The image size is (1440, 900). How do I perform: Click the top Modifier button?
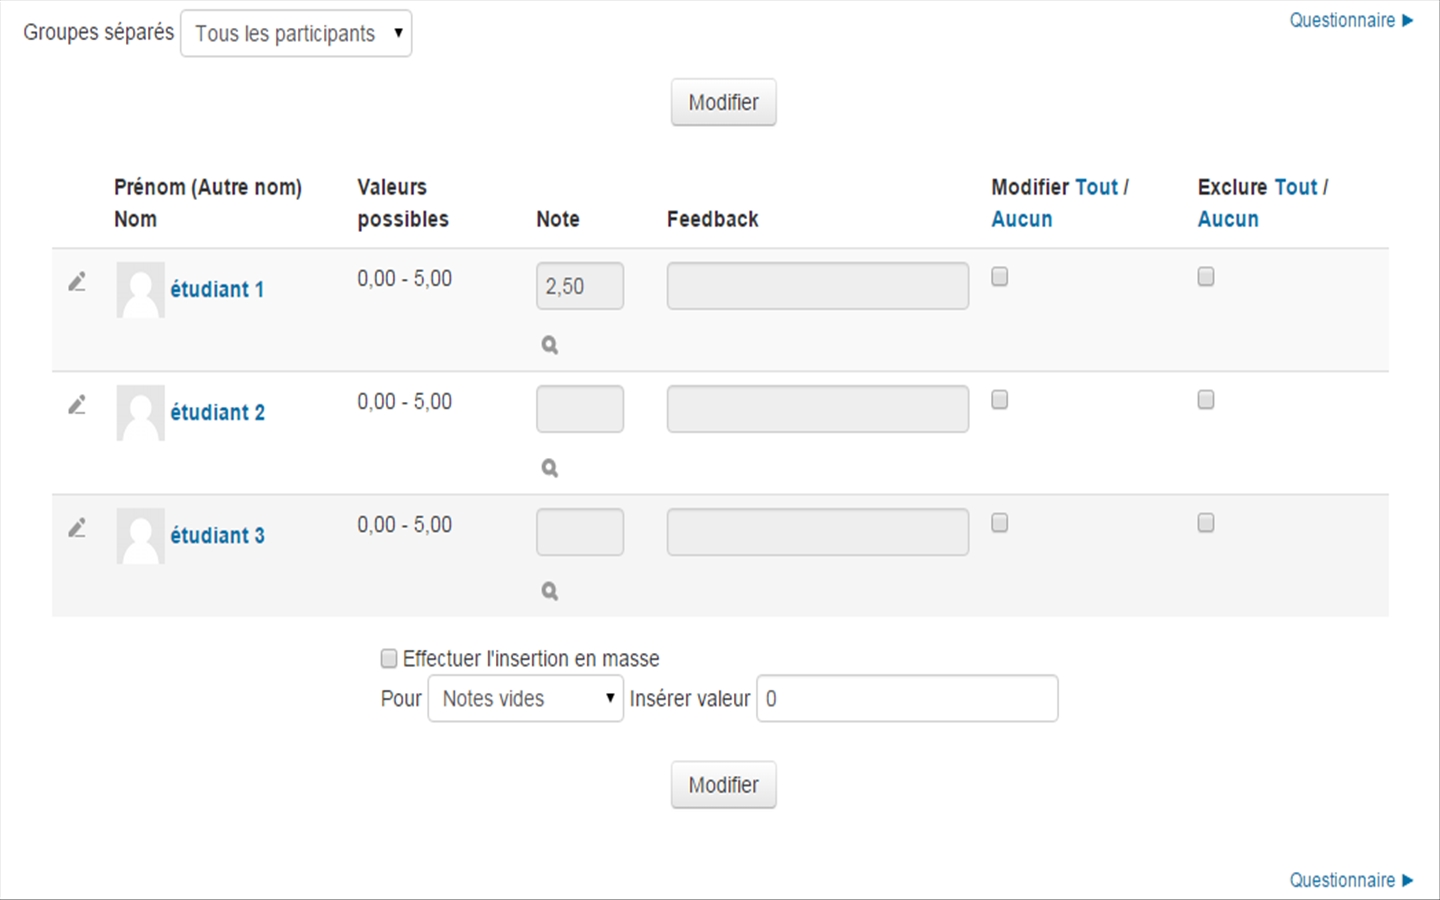pos(724,102)
